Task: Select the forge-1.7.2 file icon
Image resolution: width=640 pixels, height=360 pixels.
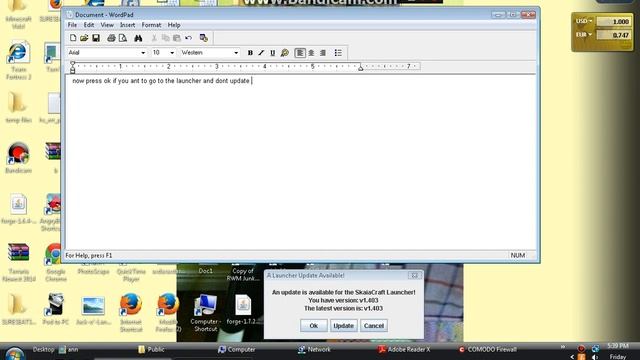Action: 243,310
